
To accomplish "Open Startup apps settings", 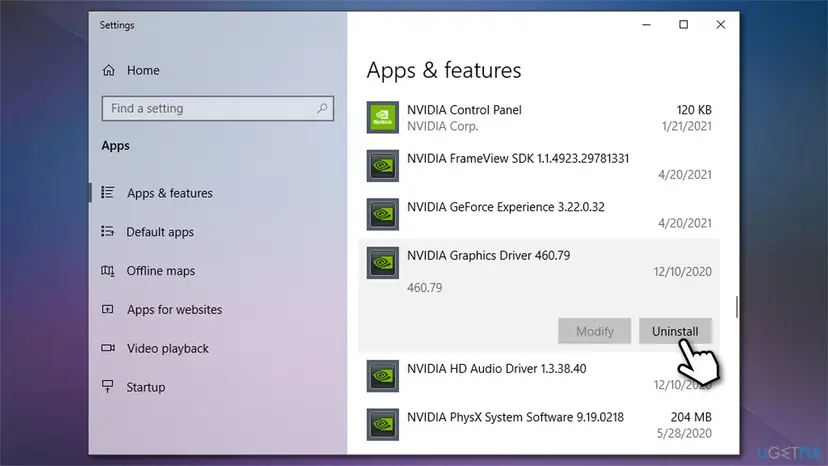I will (x=146, y=387).
